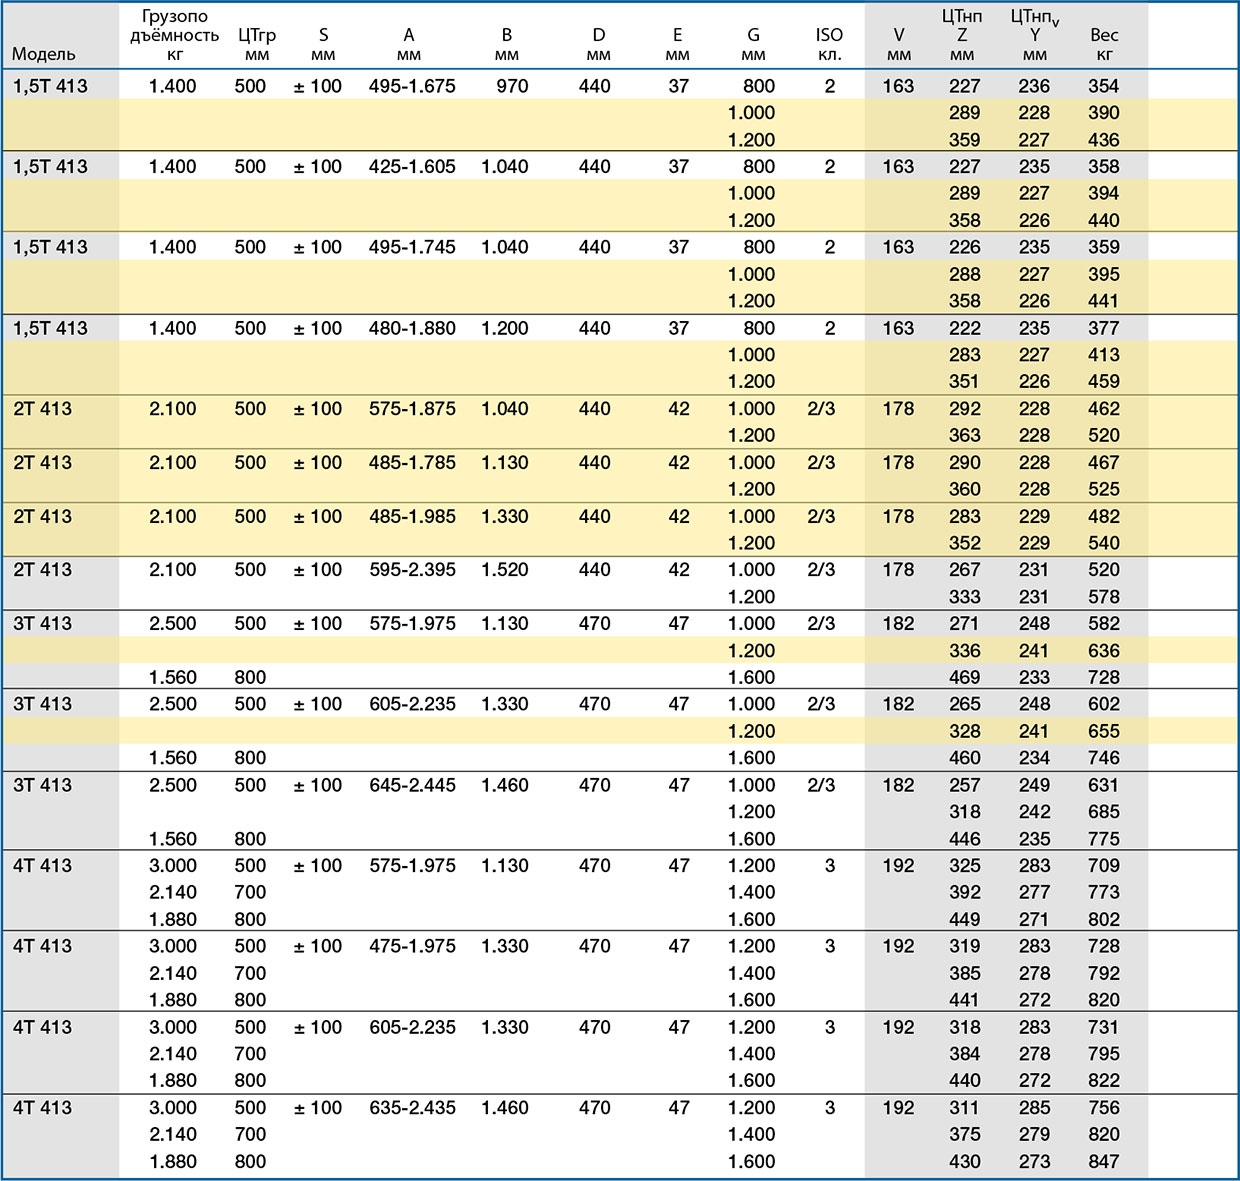Click the weight value '540'
Image resolution: width=1240 pixels, height=1181 pixels.
(1104, 543)
